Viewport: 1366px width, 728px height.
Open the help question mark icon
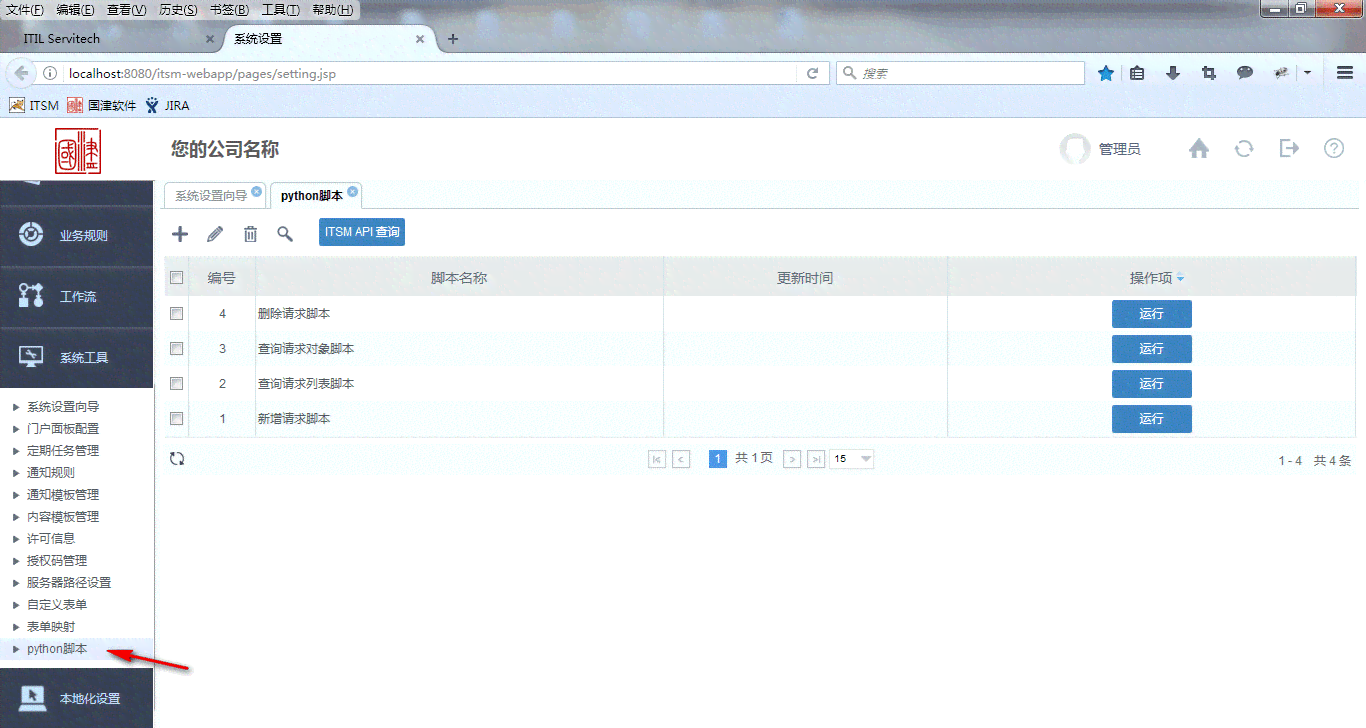(x=1334, y=148)
